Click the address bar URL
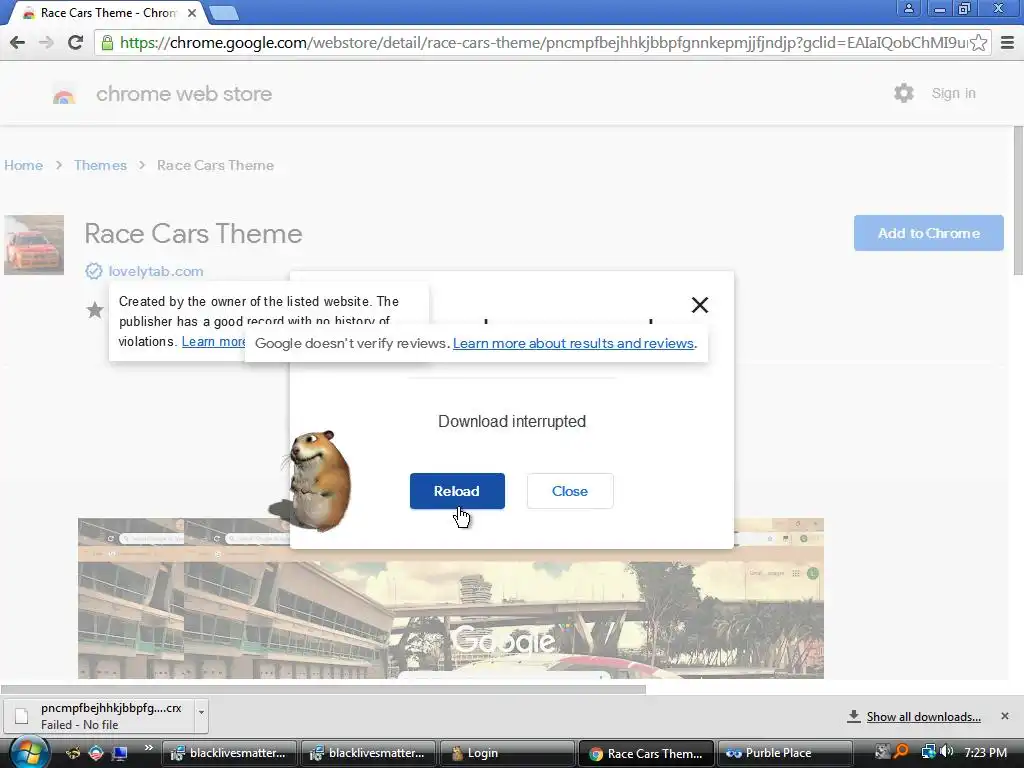Screen dimensions: 1024x768 542,43
